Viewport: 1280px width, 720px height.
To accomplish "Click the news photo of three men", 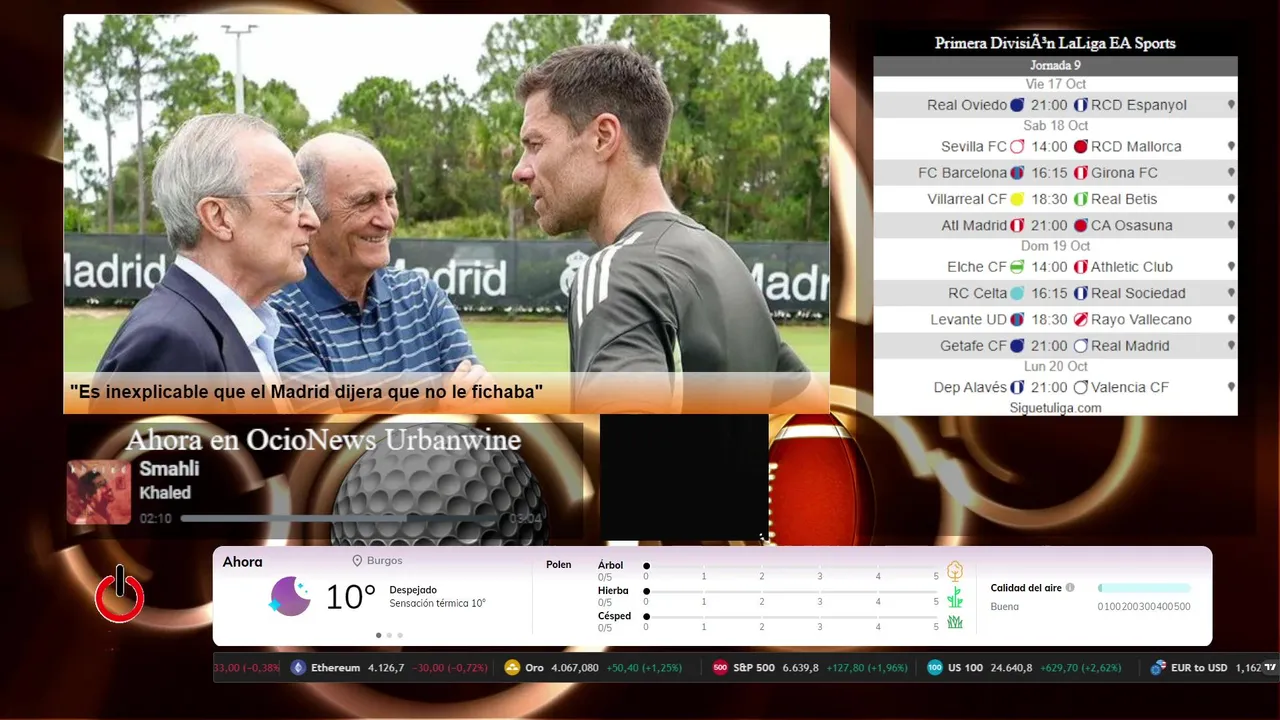I will pyautogui.click(x=446, y=193).
